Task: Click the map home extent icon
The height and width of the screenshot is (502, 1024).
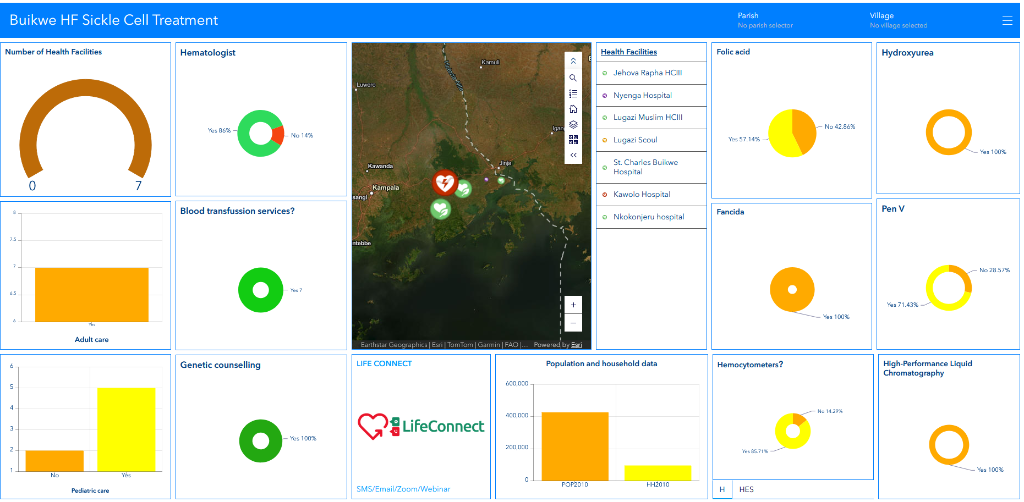Action: pyautogui.click(x=573, y=109)
